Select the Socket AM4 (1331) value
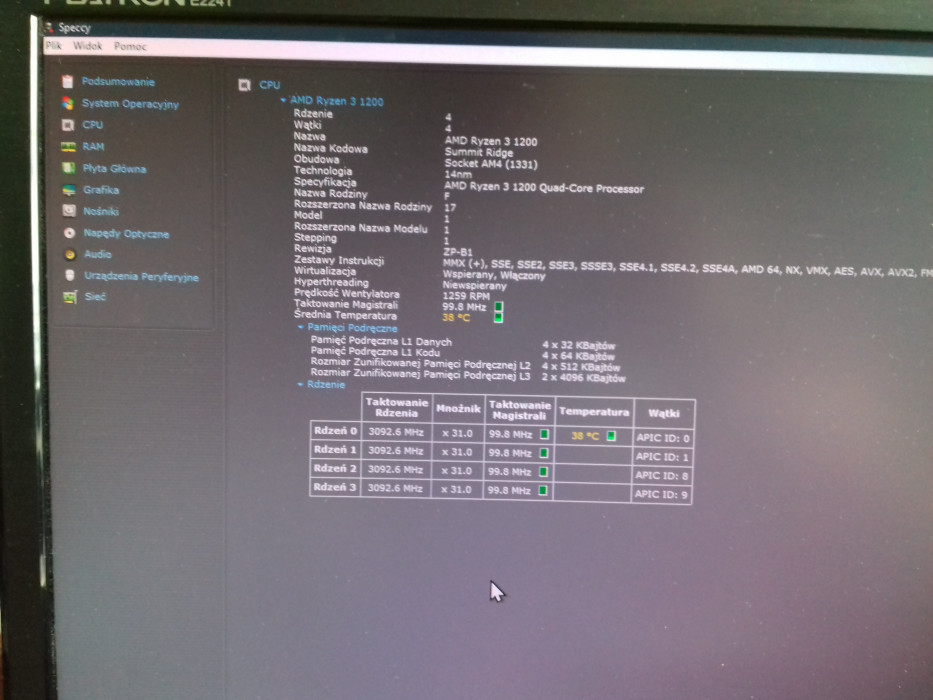Viewport: 933px width, 700px height. (491, 164)
